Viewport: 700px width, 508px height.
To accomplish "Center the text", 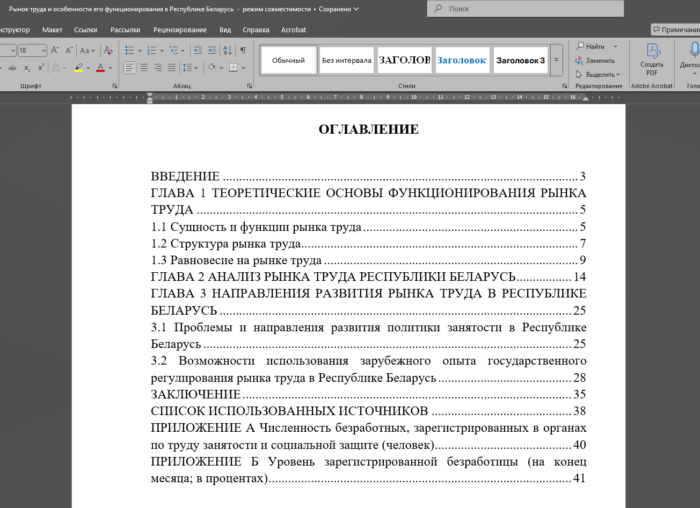I will [x=144, y=68].
